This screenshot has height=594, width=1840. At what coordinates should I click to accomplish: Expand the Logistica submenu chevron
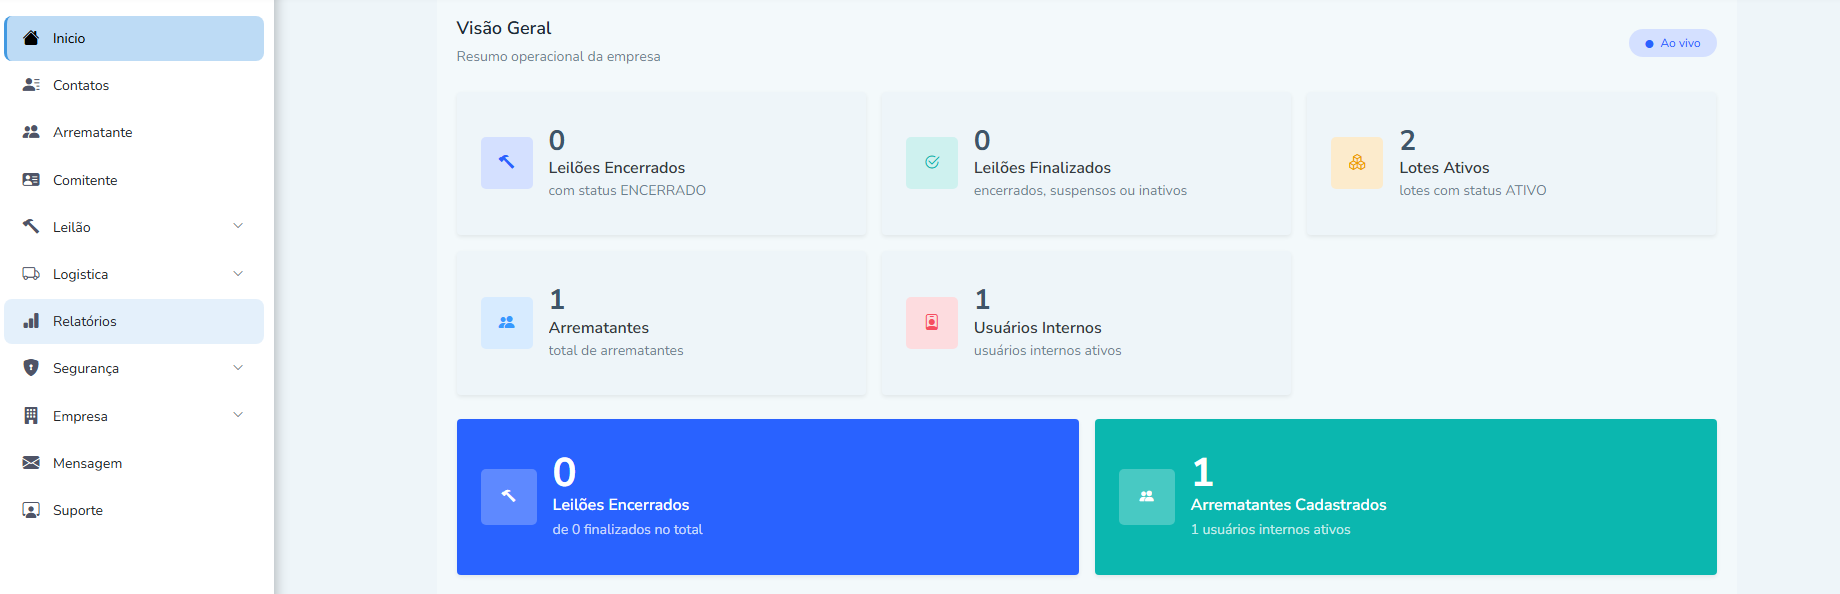pyautogui.click(x=238, y=273)
